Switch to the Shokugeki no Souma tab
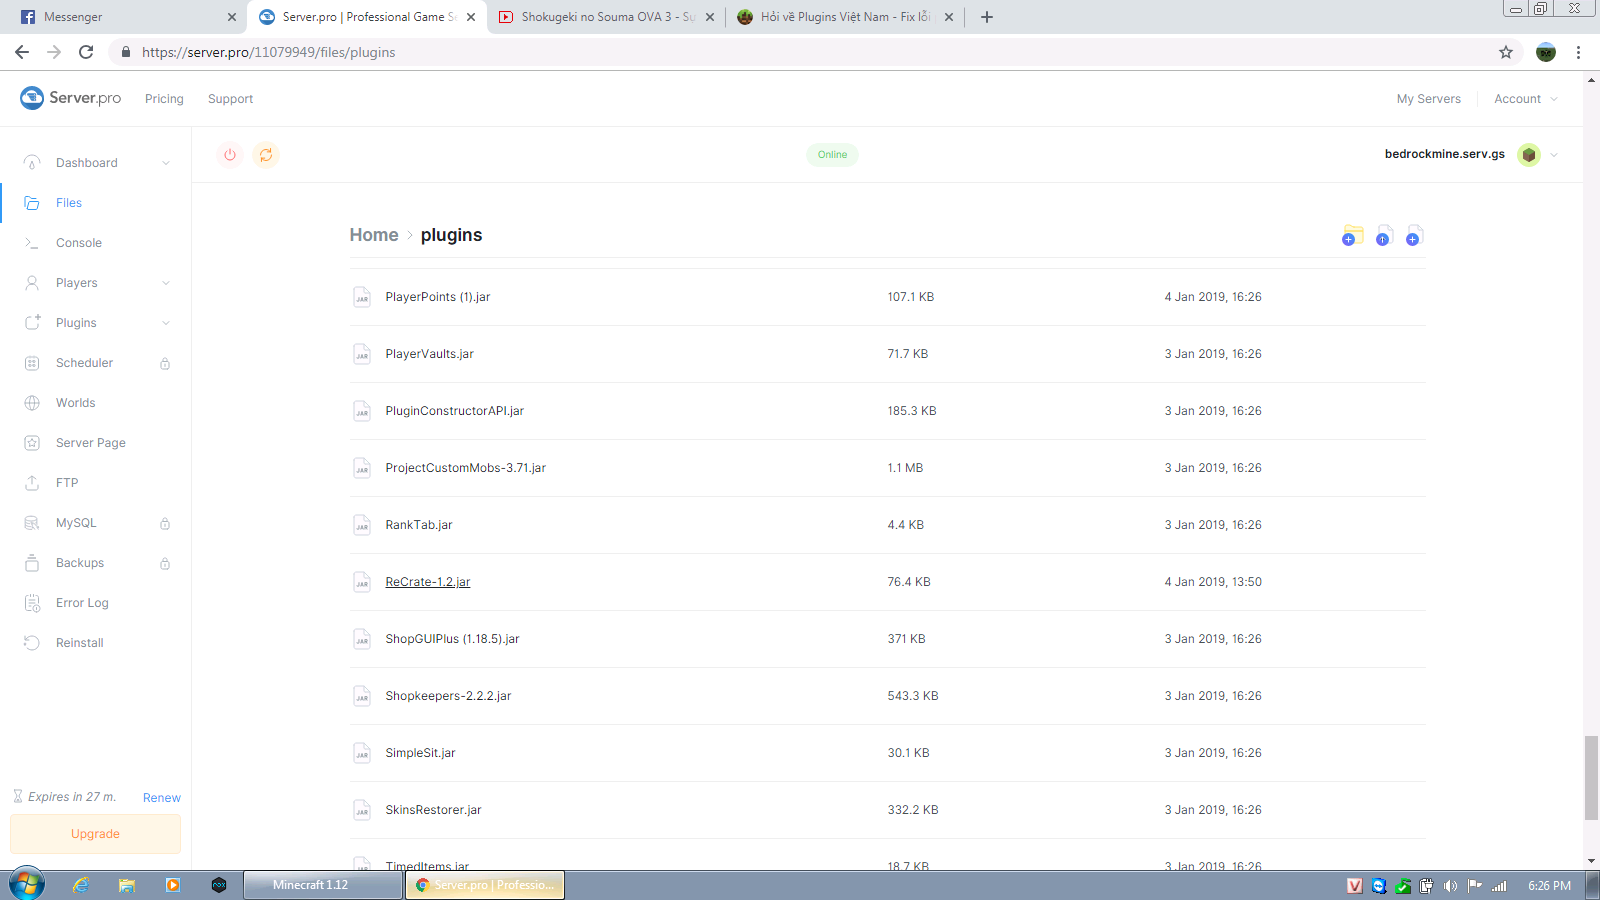The height and width of the screenshot is (900, 1600). click(605, 17)
